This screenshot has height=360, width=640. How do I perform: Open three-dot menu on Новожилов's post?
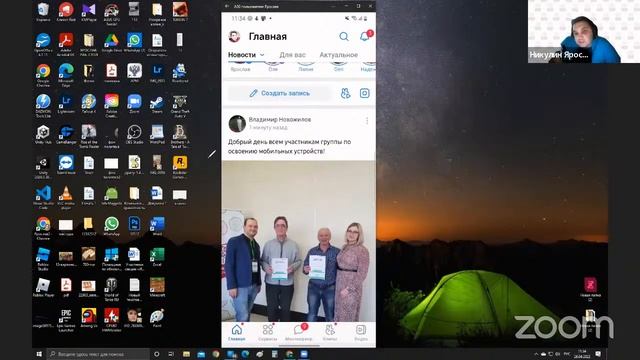coord(367,121)
